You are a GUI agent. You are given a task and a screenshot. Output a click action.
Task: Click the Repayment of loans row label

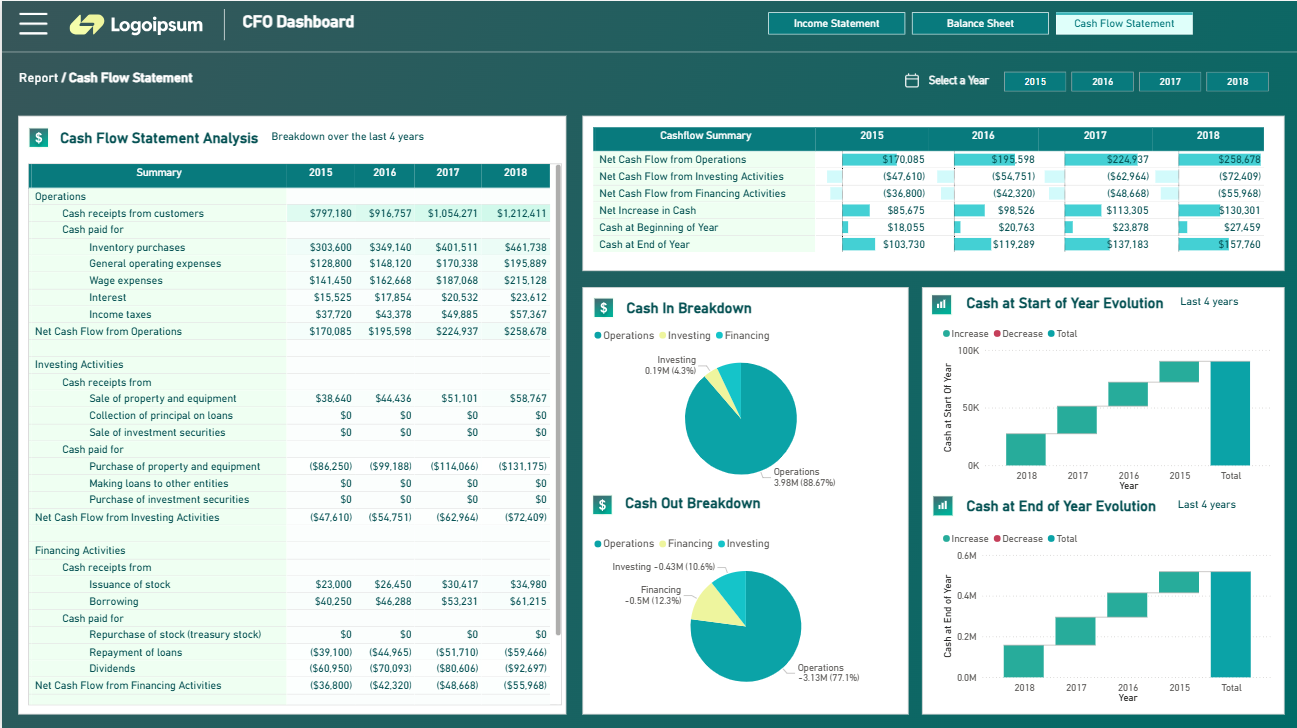tap(136, 653)
